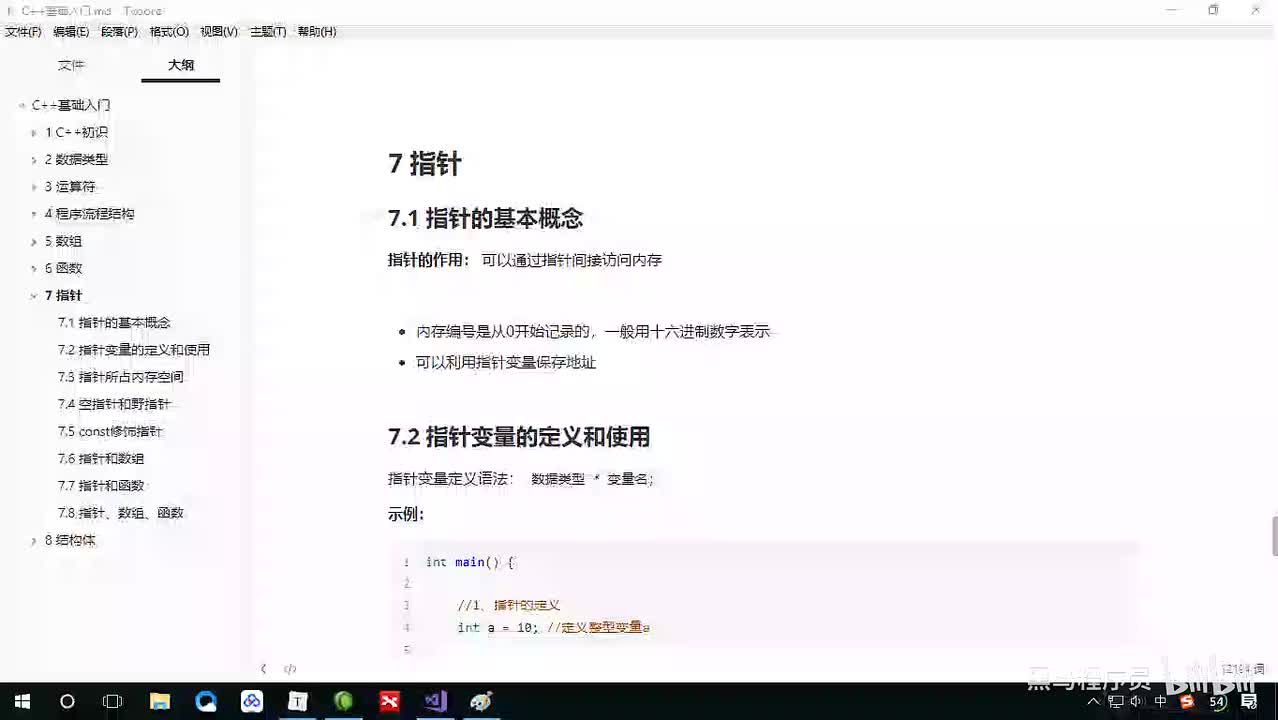The image size is (1278, 720).
Task: Expand the 1 C++初识 outline node
Action: tap(34, 133)
